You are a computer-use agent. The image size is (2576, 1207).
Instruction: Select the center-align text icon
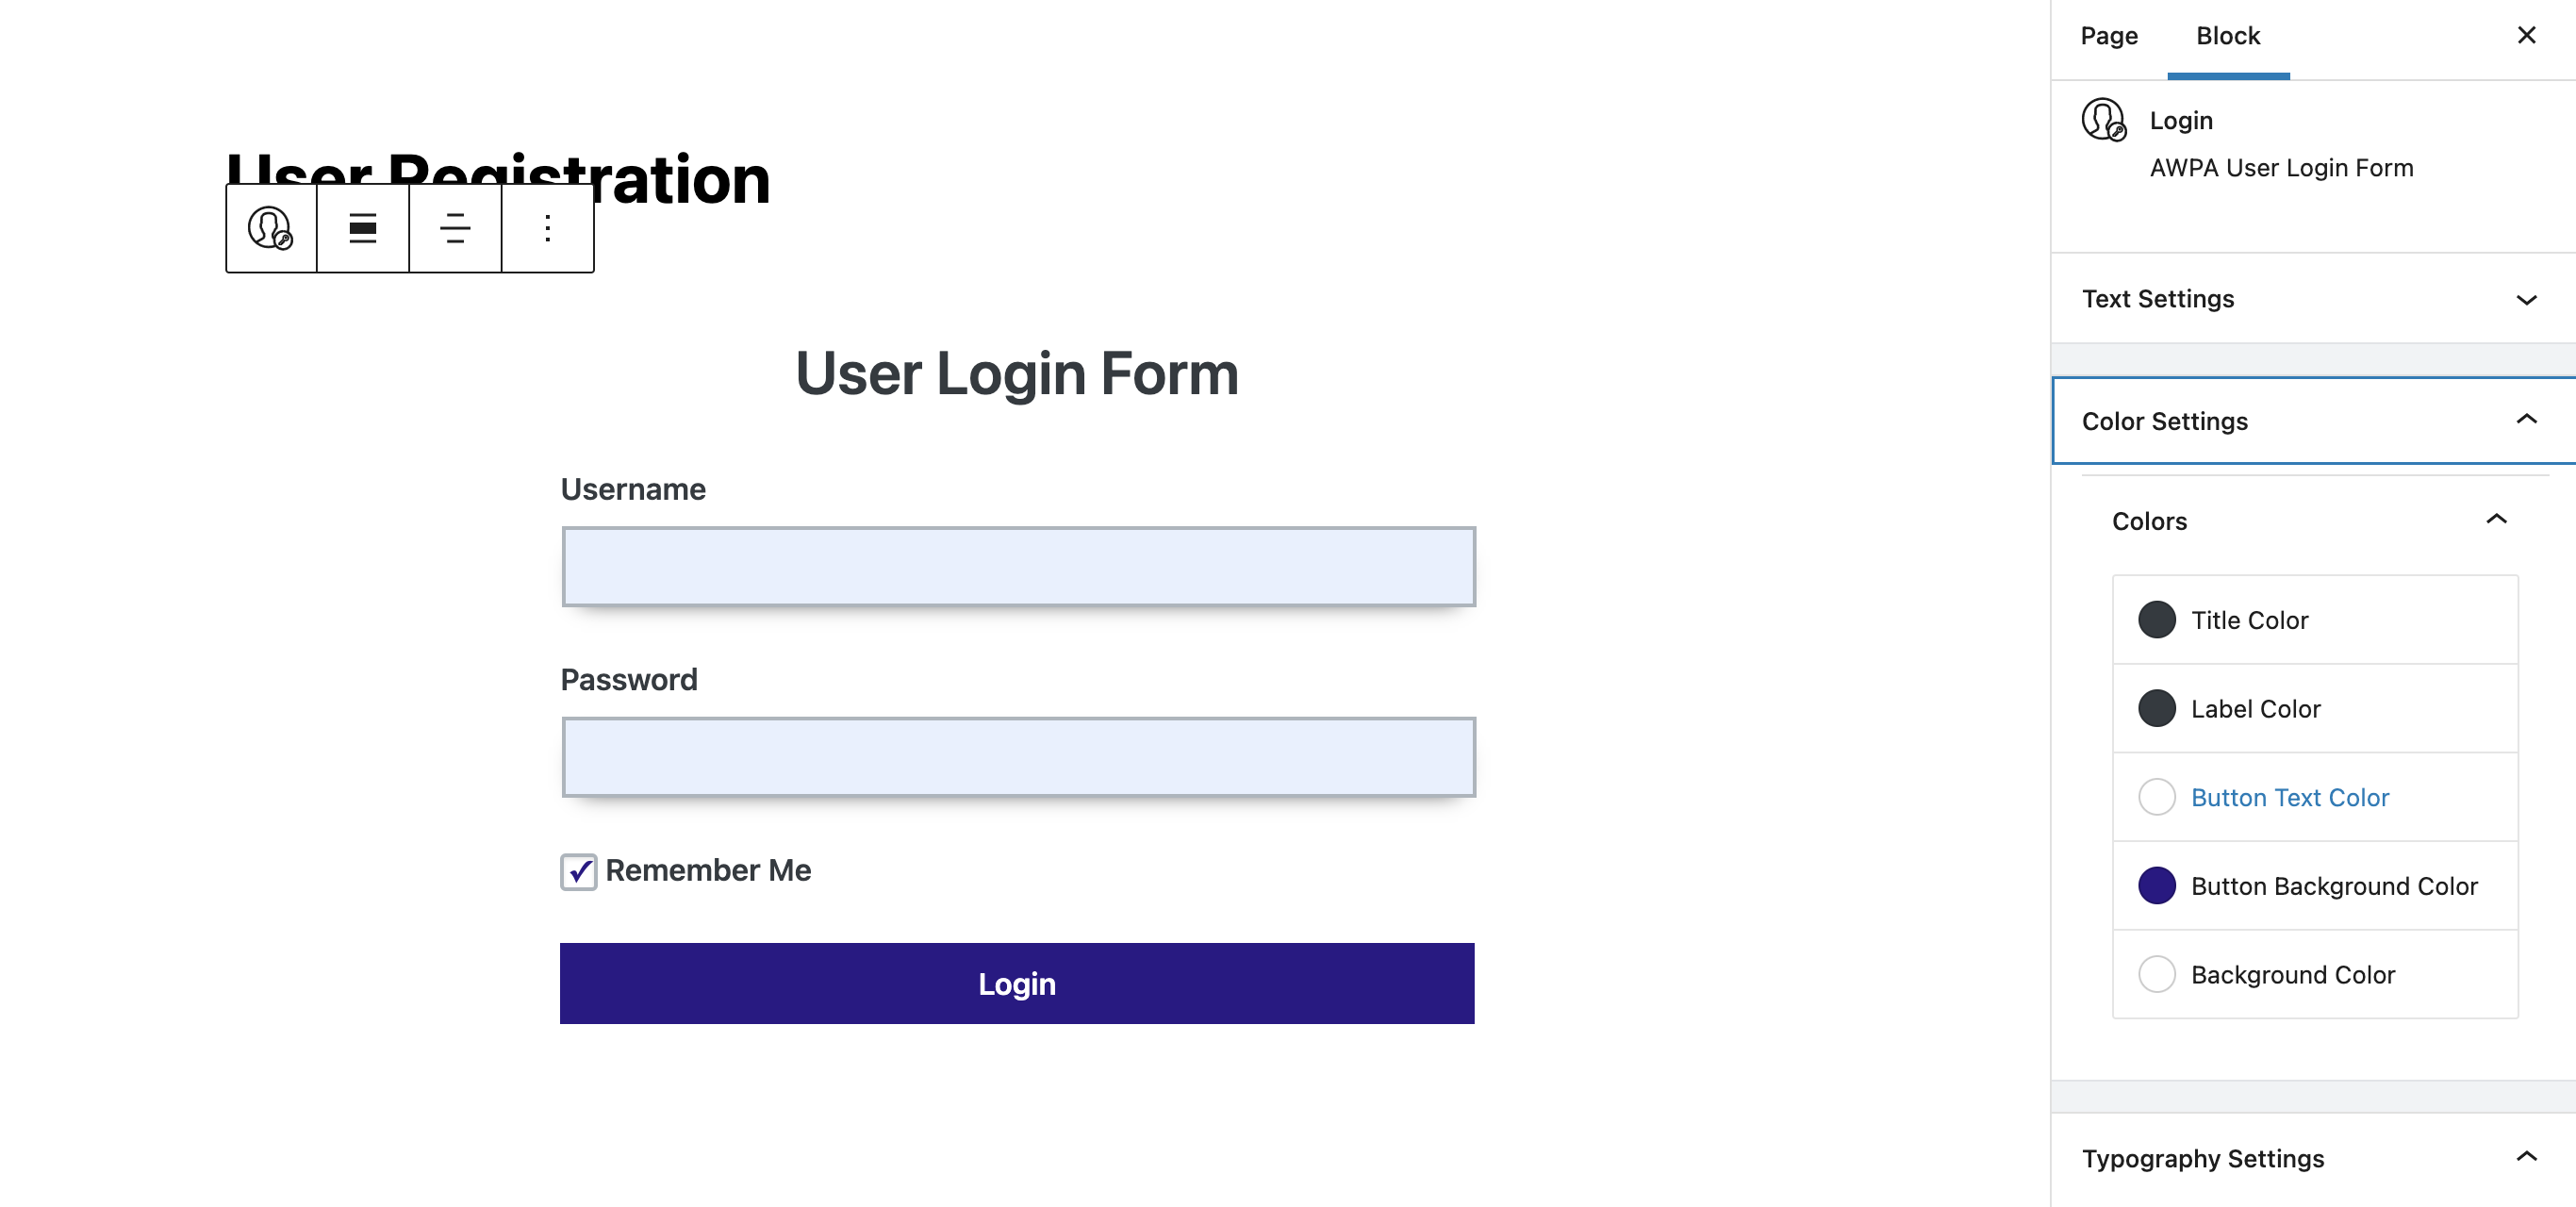(456, 228)
